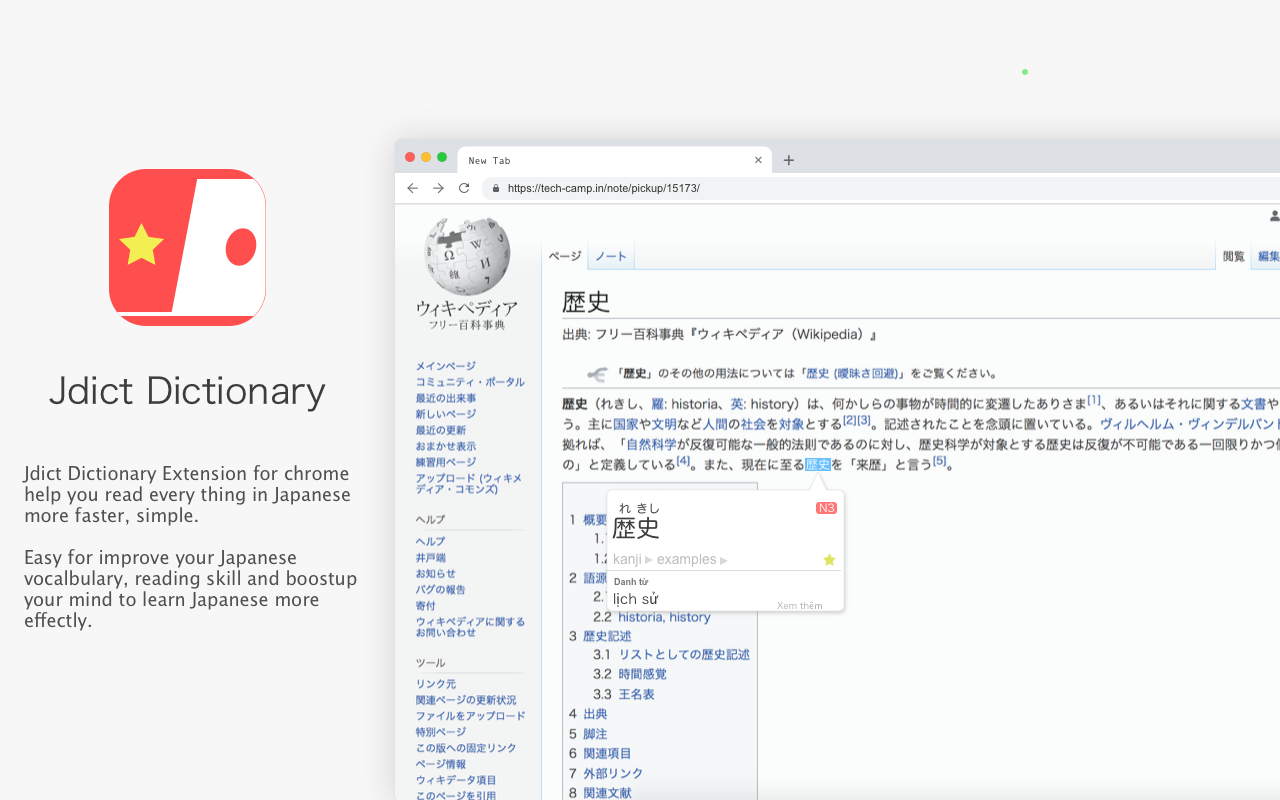Click the browser forward arrow
The image size is (1280, 800).
pos(438,188)
